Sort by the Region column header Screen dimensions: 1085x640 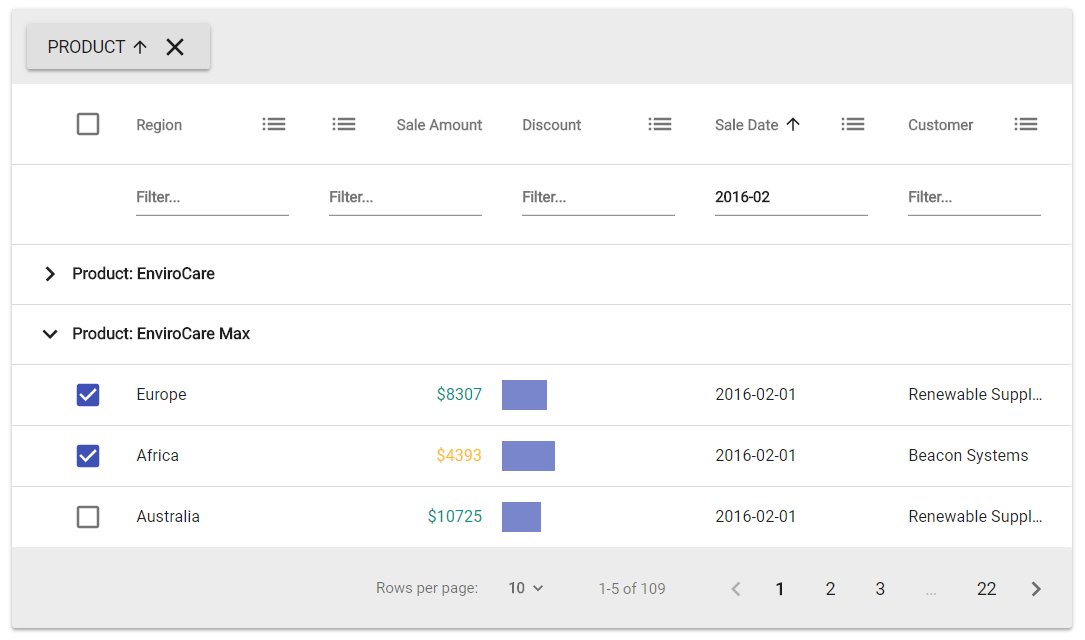159,125
